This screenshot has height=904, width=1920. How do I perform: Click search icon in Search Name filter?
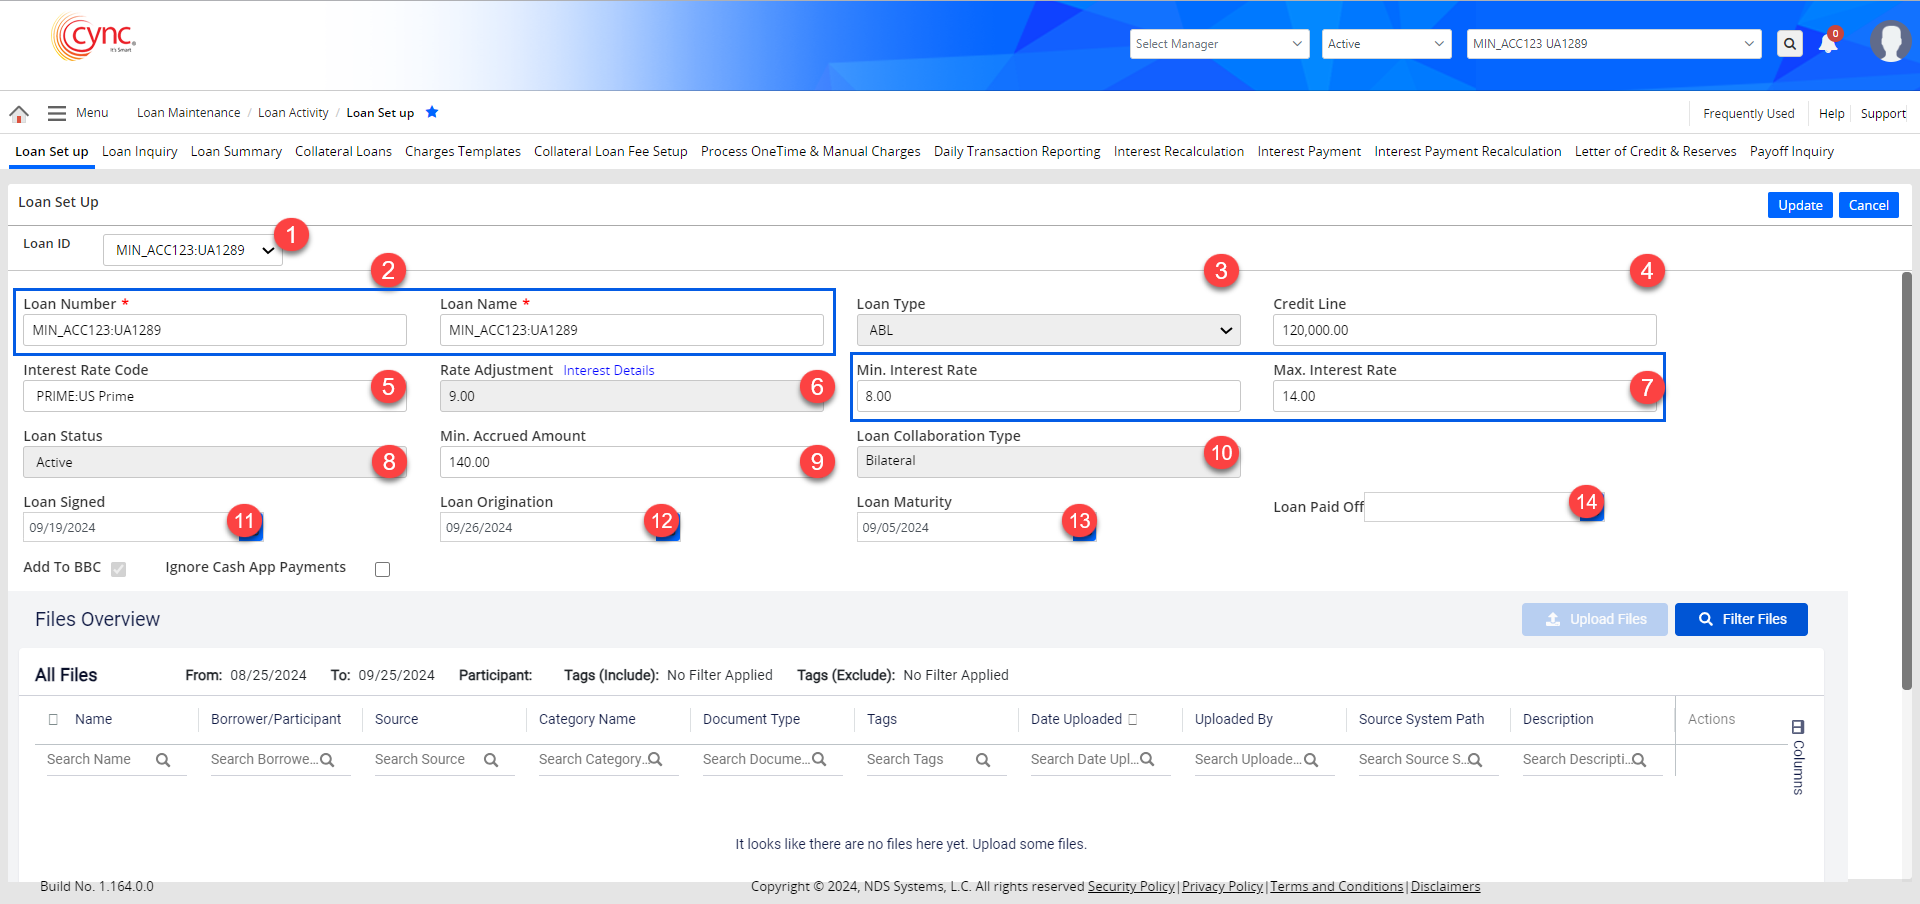pyautogui.click(x=163, y=760)
